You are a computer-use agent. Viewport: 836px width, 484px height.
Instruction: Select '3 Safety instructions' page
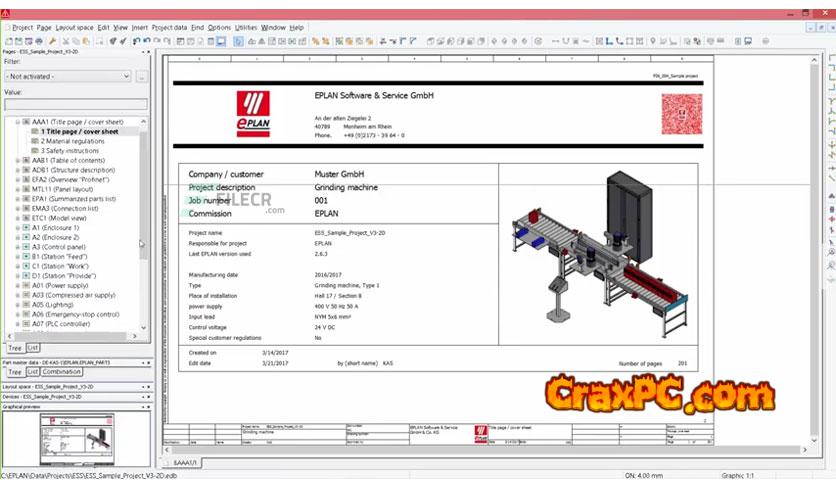(x=70, y=151)
